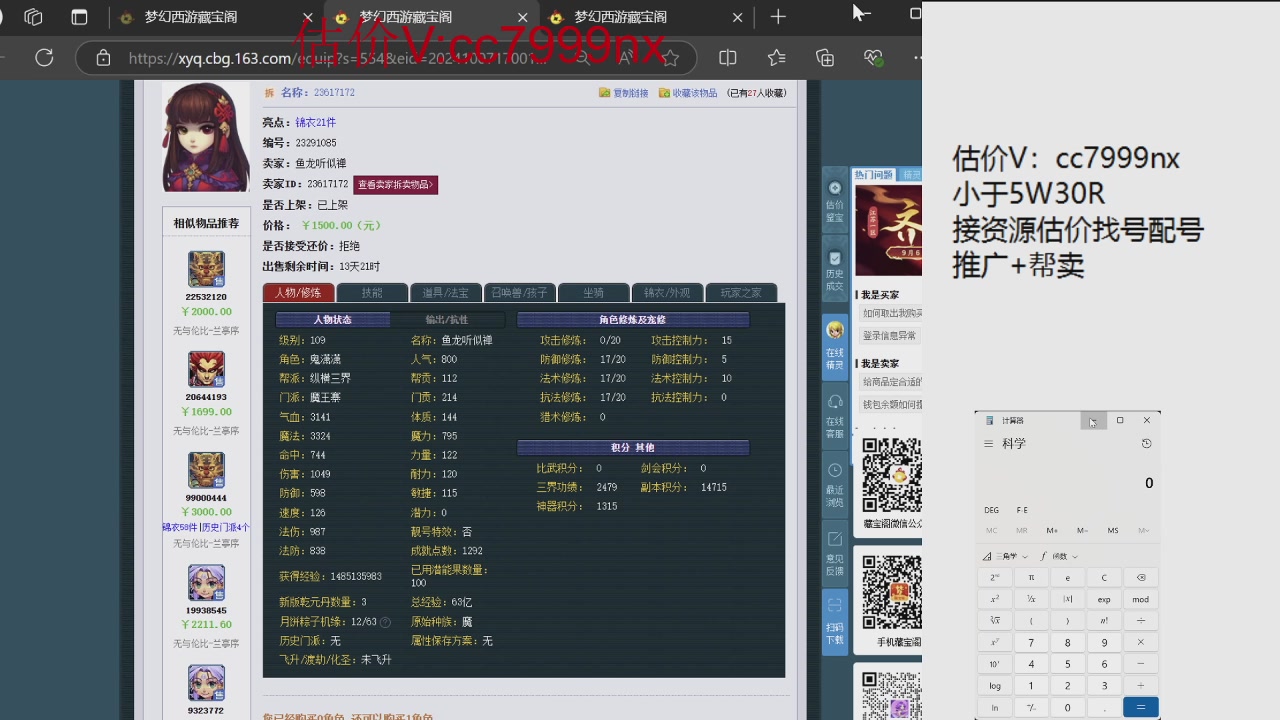Open similar item 19938545 thumbnail
The image size is (1280, 720).
coord(206,583)
